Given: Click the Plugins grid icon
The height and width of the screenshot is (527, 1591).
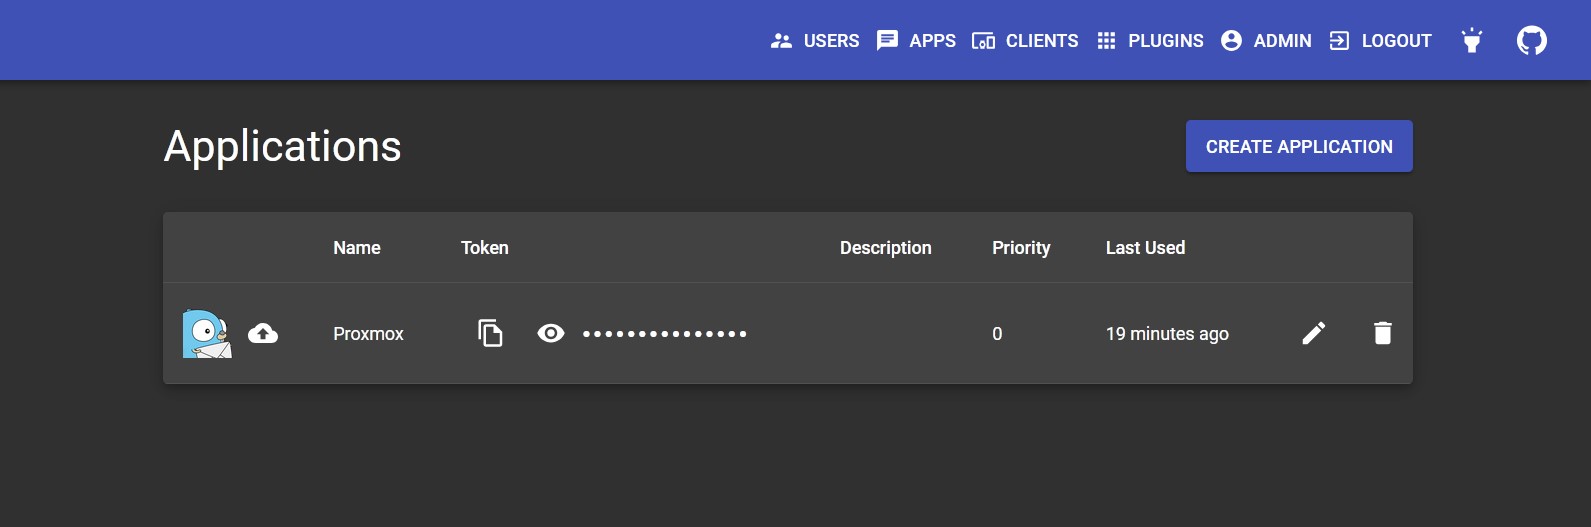Looking at the screenshot, I should click(x=1106, y=40).
